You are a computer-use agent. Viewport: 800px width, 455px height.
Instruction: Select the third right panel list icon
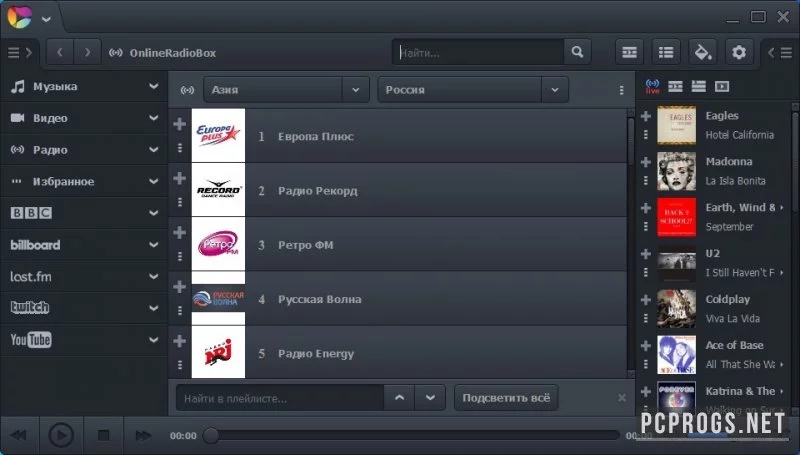(x=698, y=86)
